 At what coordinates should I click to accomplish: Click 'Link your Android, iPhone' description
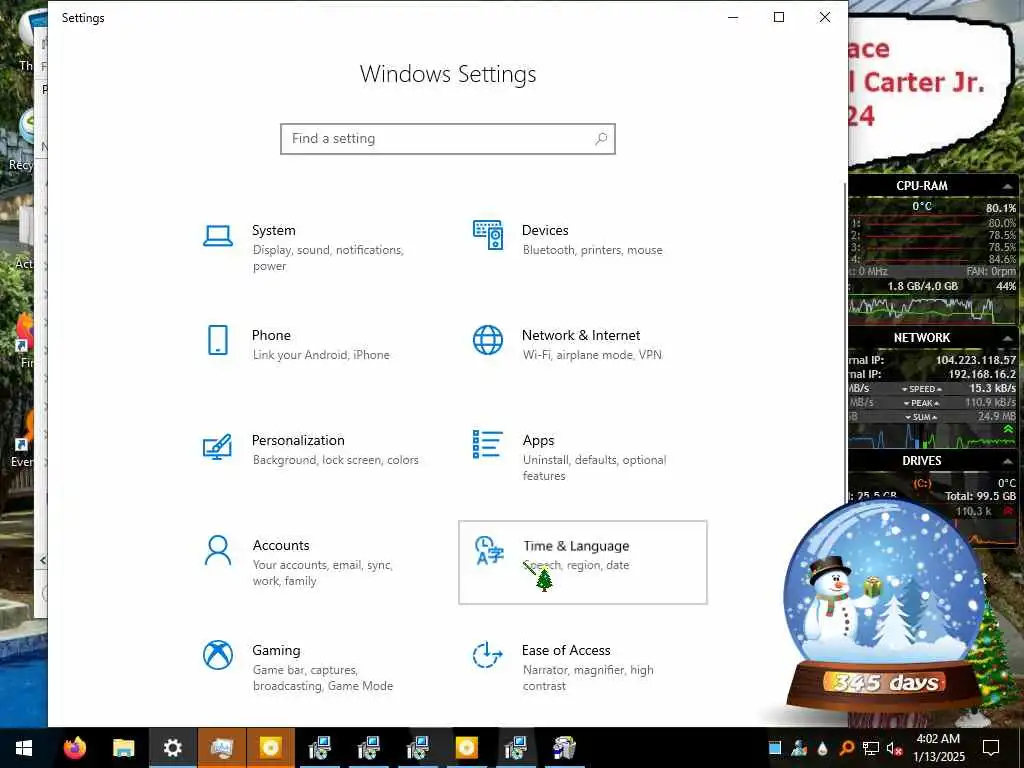pos(321,355)
